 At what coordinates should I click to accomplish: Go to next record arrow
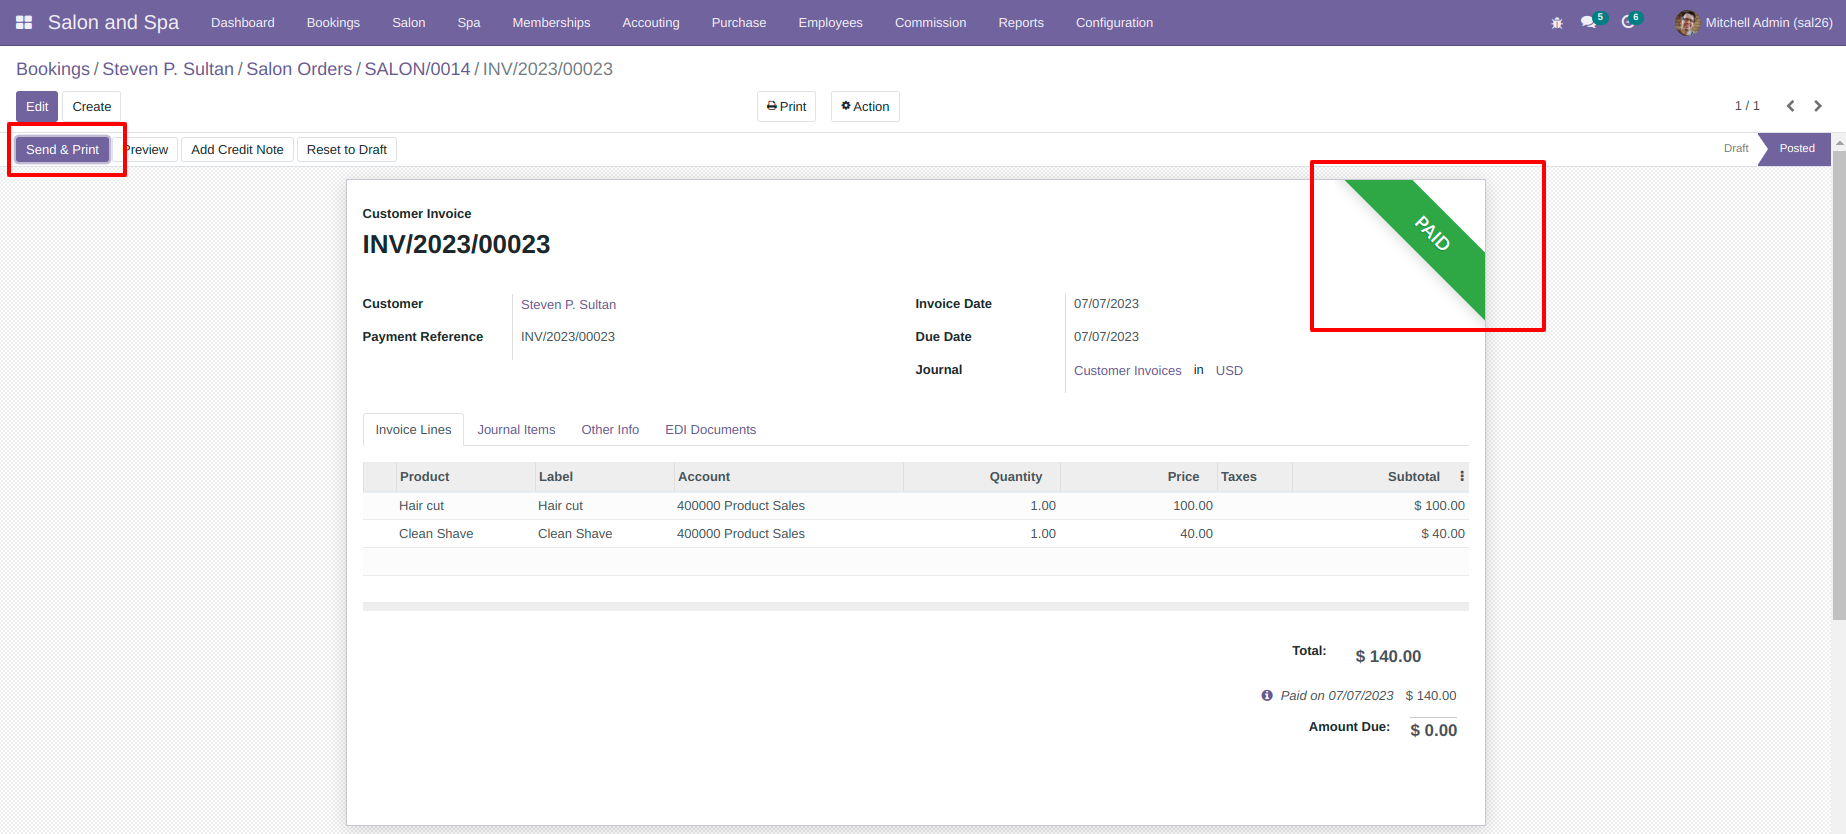(1818, 106)
